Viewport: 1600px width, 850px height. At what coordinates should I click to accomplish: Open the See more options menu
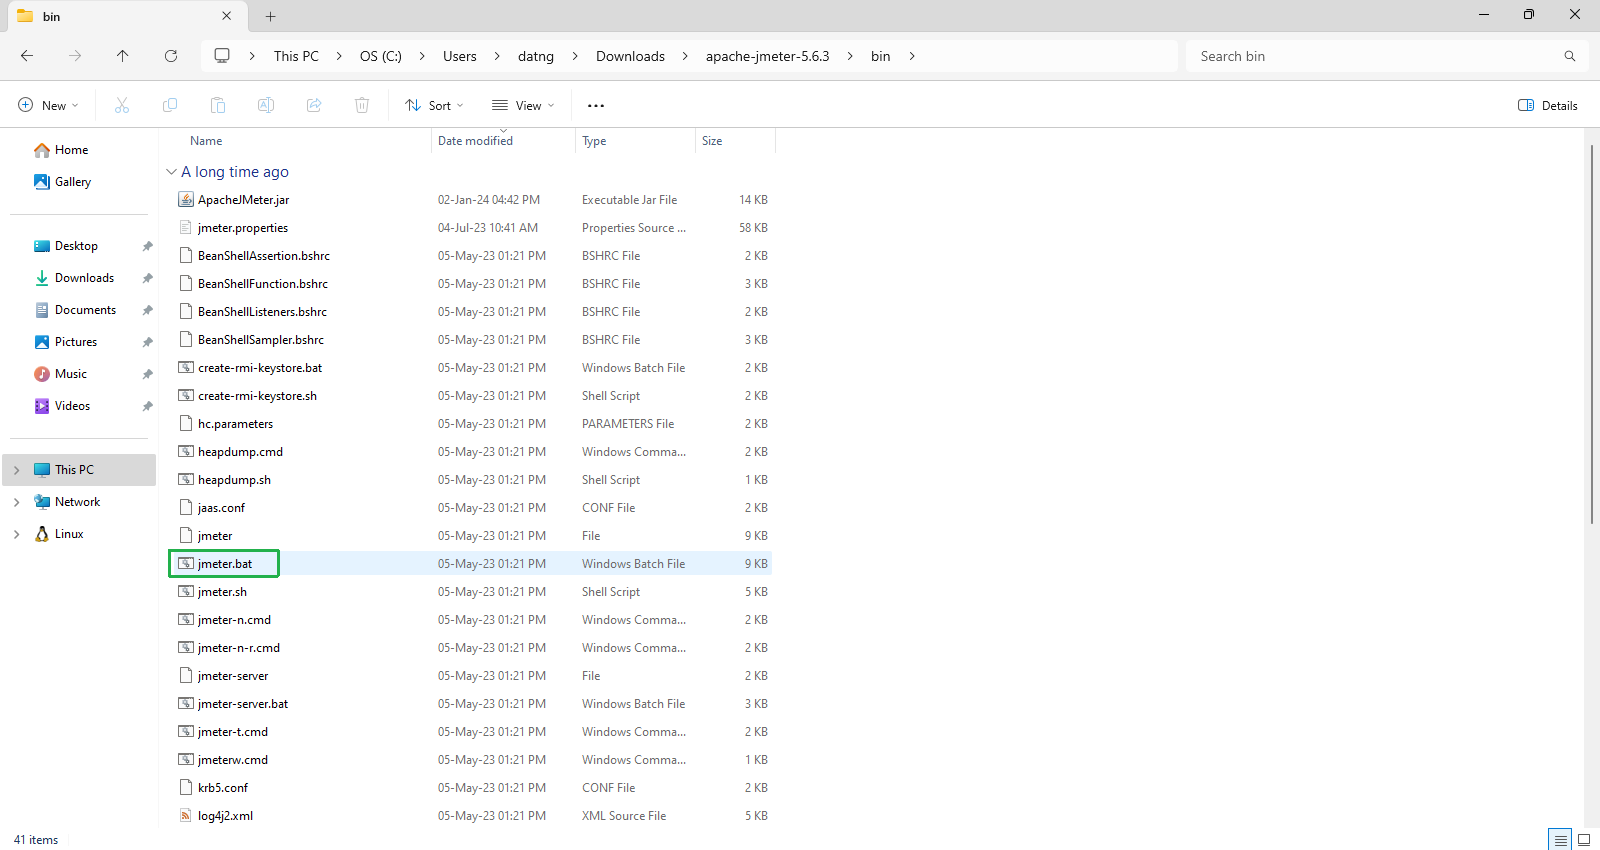coord(596,105)
